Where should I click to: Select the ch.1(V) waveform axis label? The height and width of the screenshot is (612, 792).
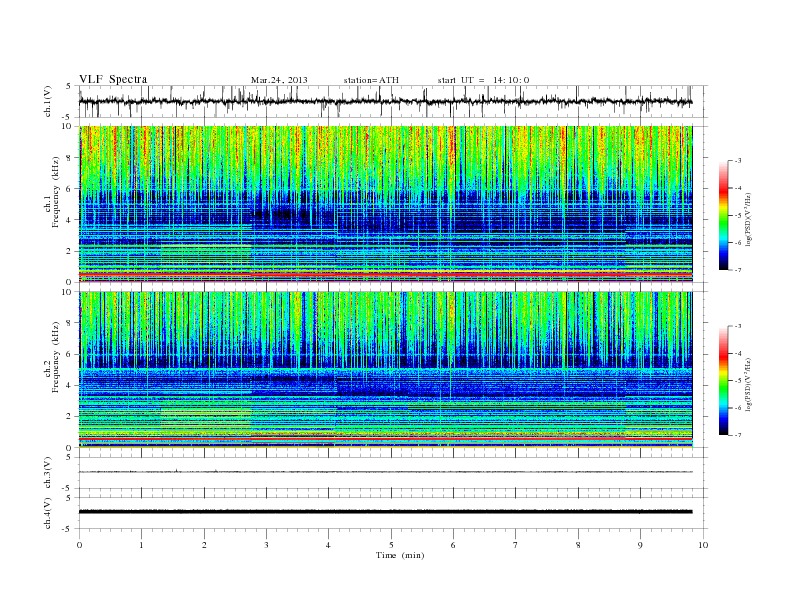click(x=48, y=101)
